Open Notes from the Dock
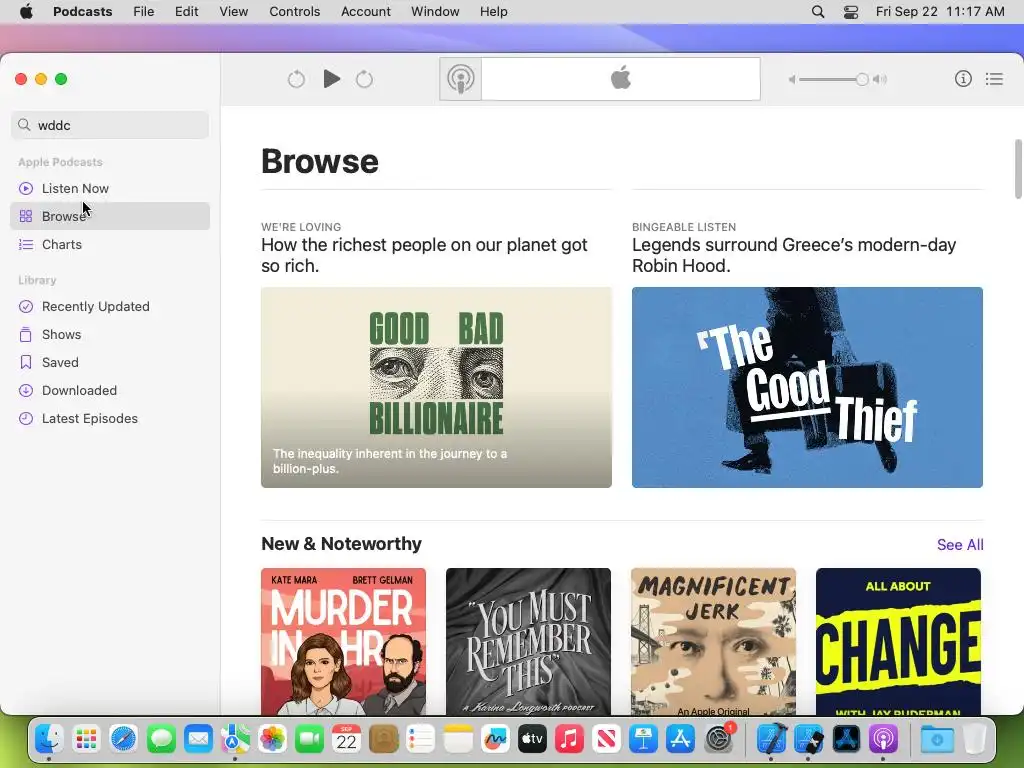 click(x=458, y=739)
